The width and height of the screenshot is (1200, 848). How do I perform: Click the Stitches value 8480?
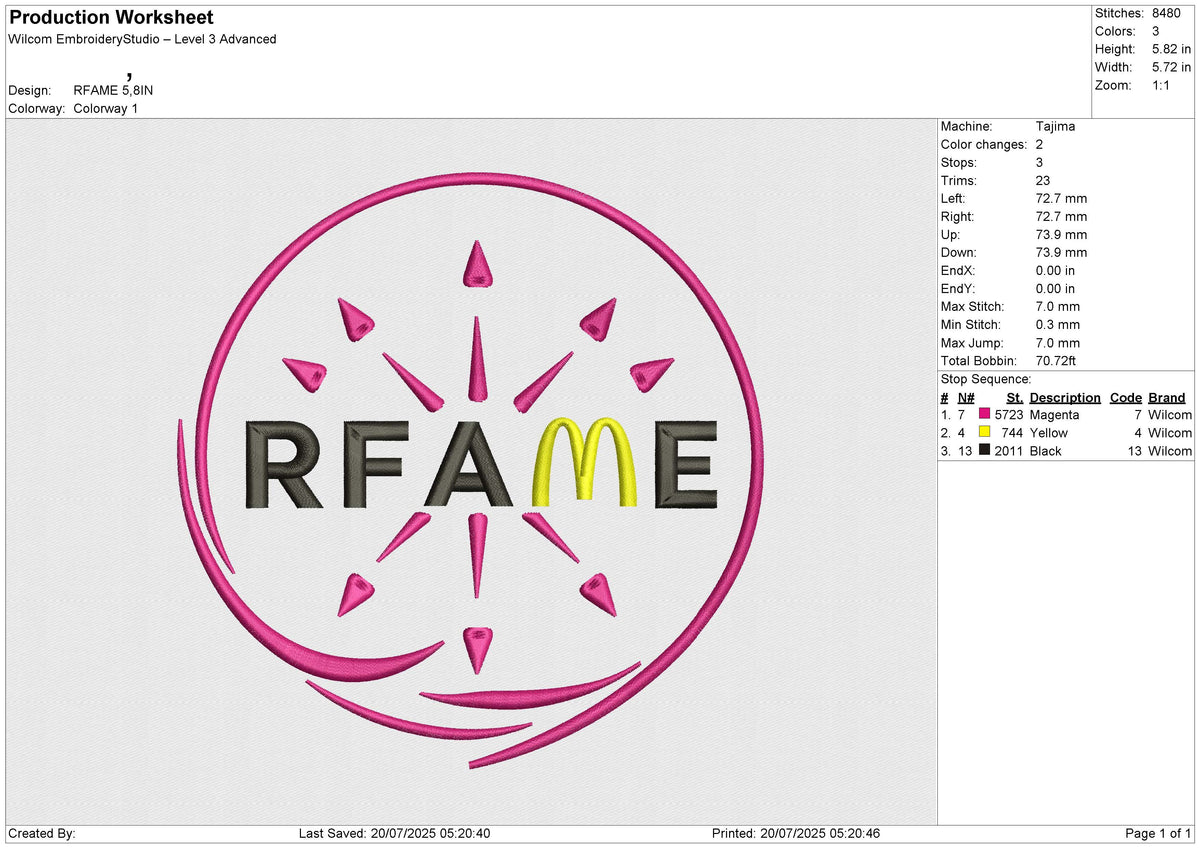[x=1166, y=13]
